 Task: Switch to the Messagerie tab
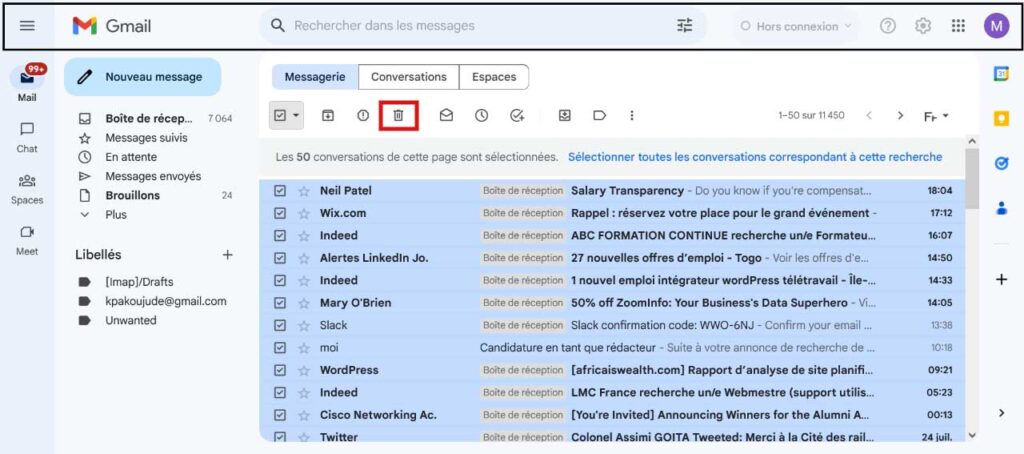[315, 77]
